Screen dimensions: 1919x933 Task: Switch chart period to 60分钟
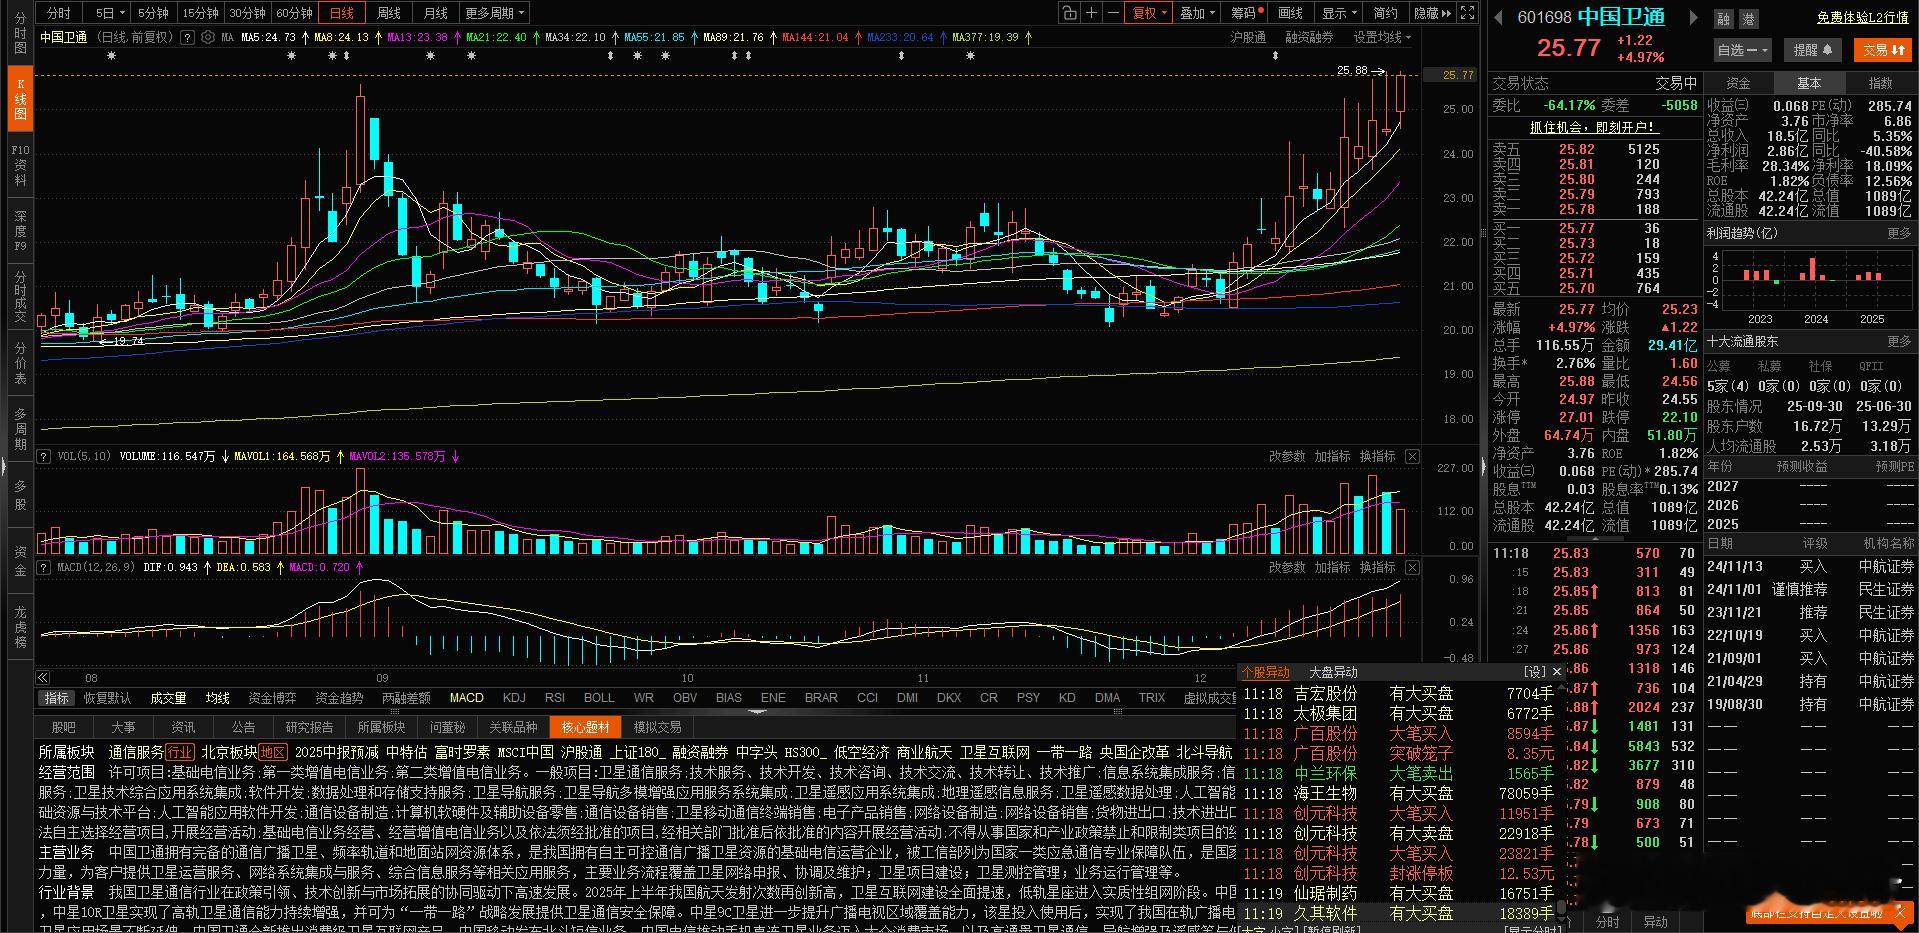[x=294, y=13]
